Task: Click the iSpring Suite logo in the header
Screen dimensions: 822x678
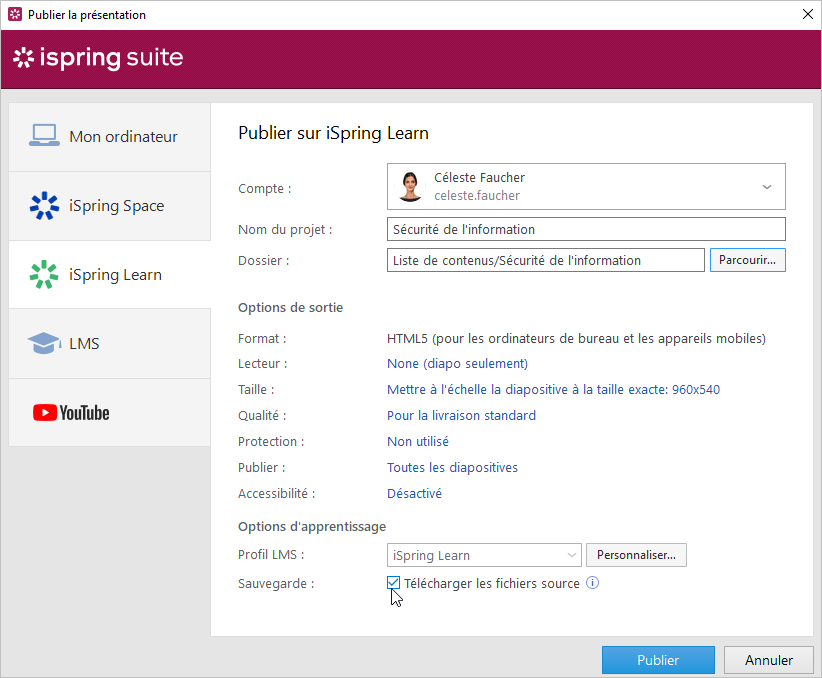Action: (98, 58)
